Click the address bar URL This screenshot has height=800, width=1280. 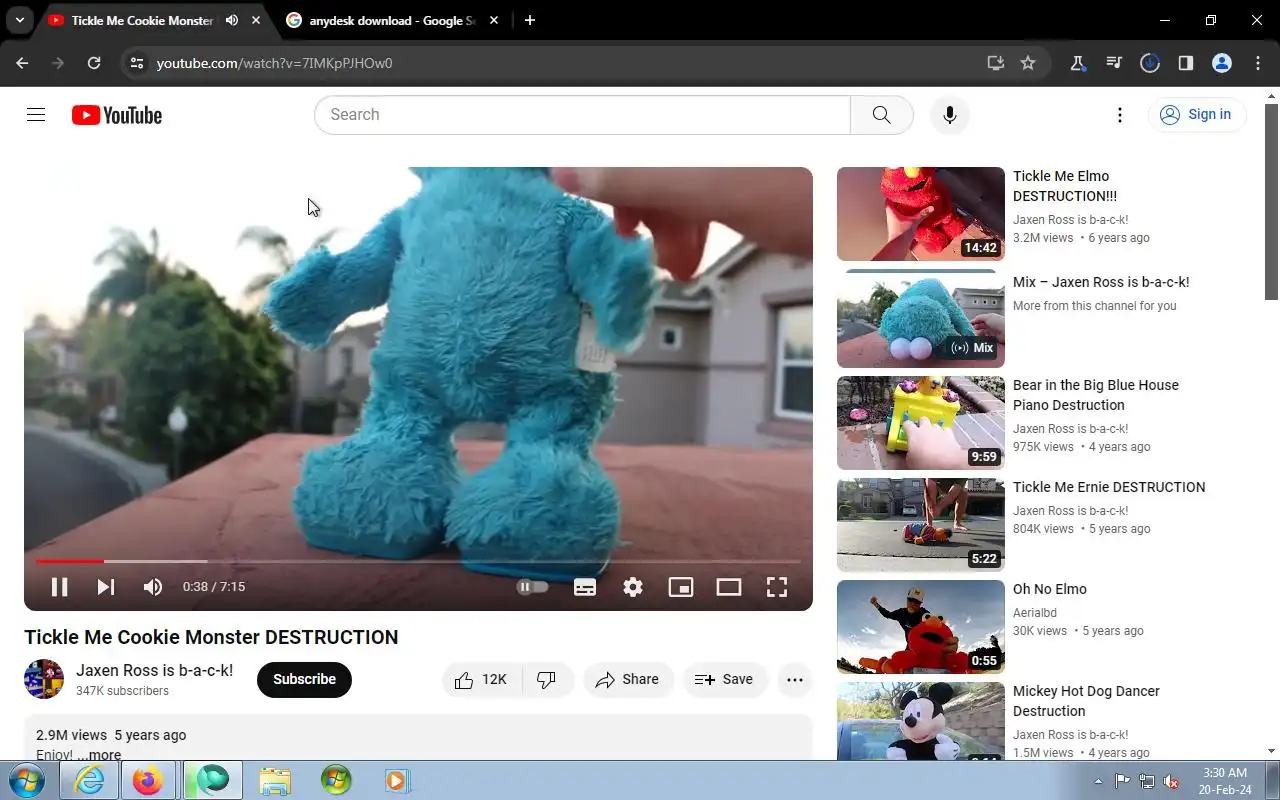[275, 63]
